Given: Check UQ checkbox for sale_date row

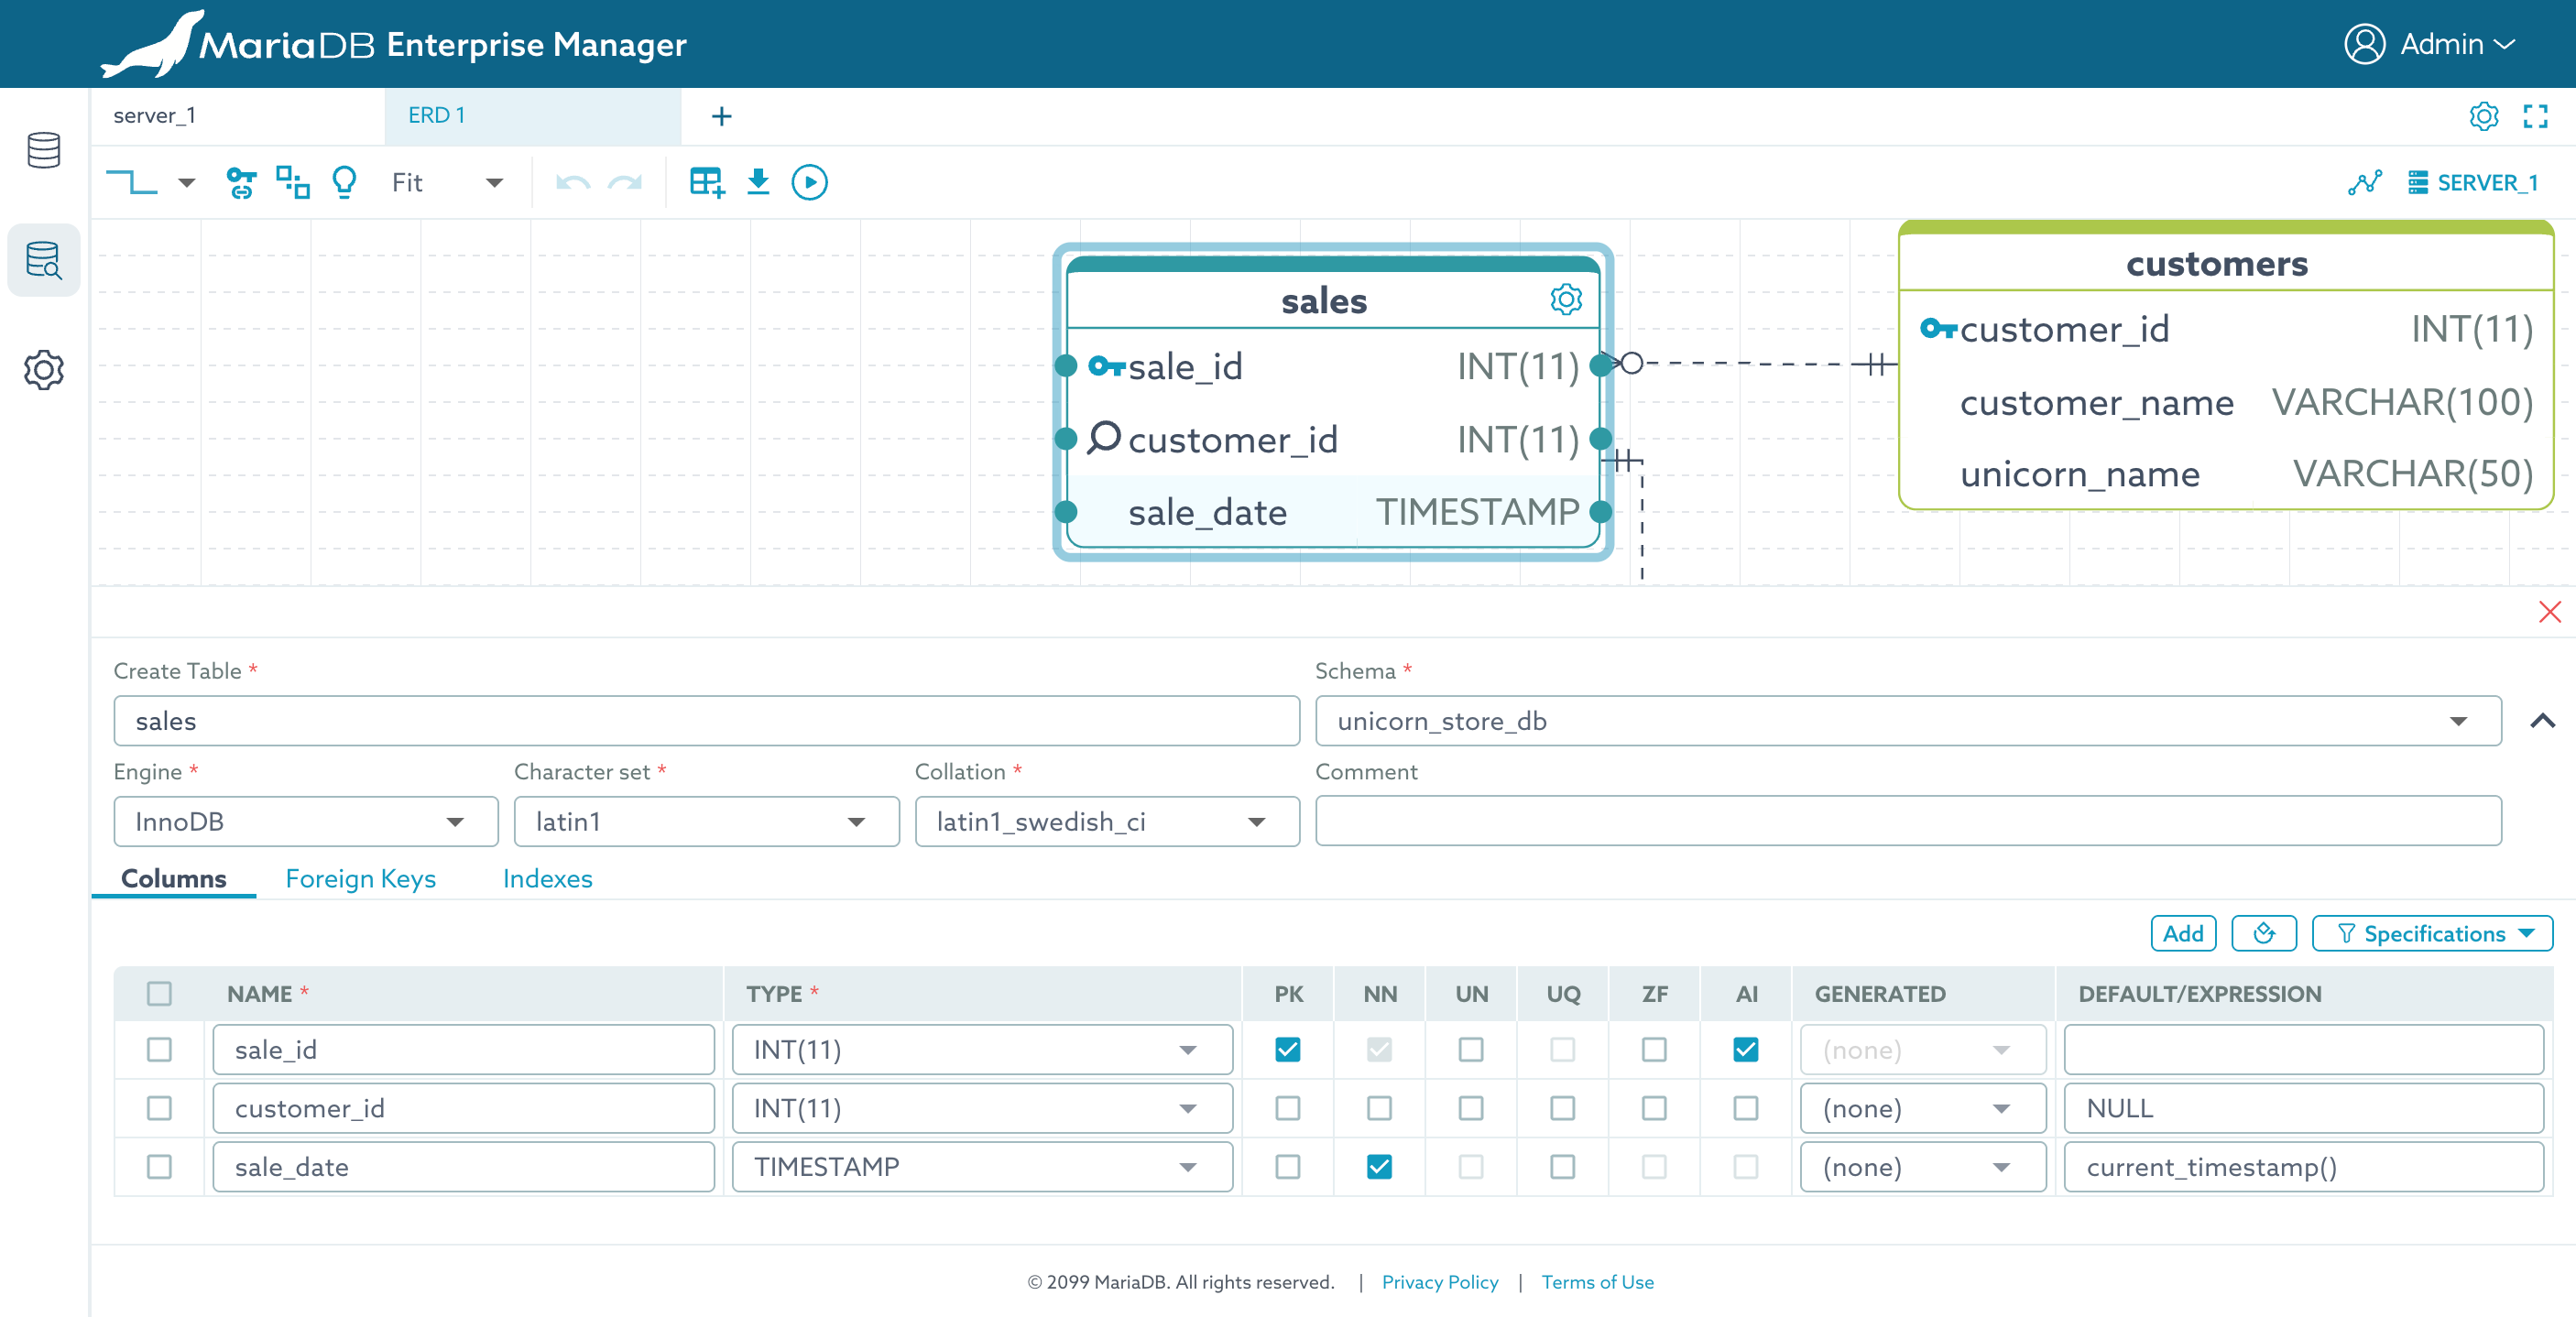Looking at the screenshot, I should pyautogui.click(x=1562, y=1166).
